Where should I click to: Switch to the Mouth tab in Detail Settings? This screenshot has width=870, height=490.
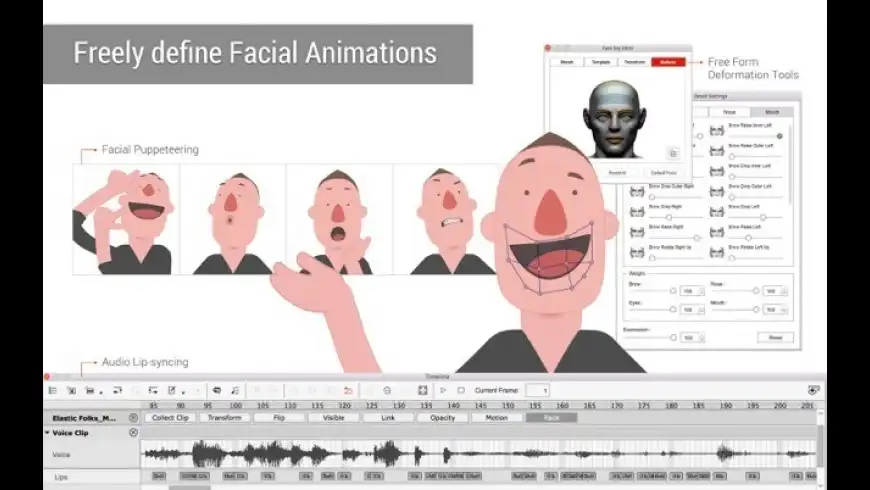(772, 112)
